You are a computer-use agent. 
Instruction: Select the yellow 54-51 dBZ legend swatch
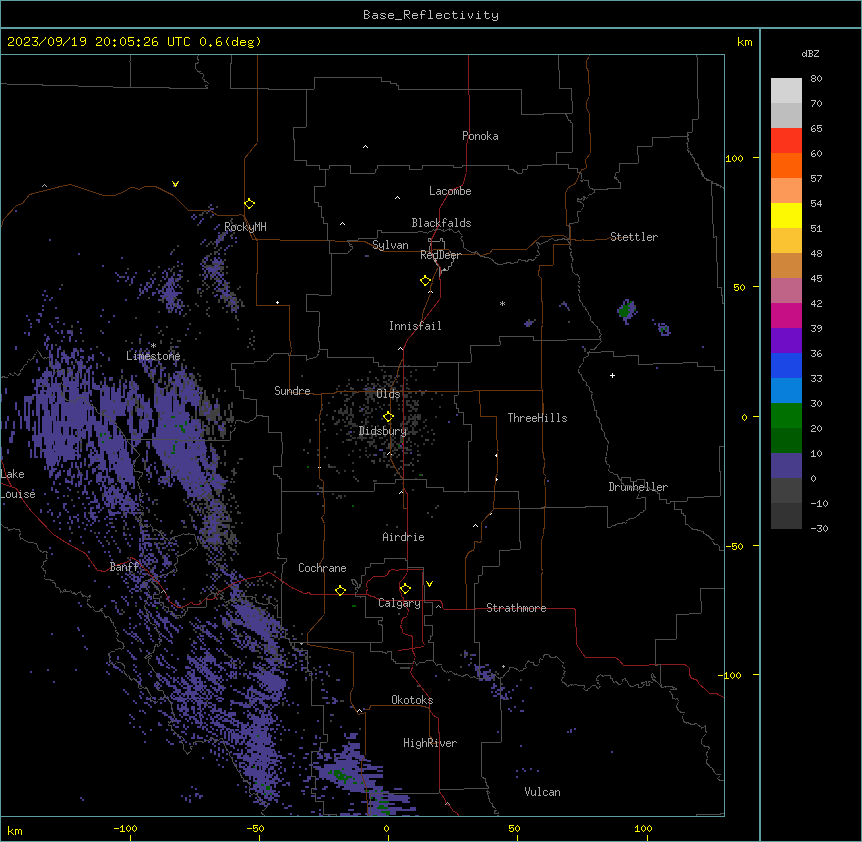[786, 215]
